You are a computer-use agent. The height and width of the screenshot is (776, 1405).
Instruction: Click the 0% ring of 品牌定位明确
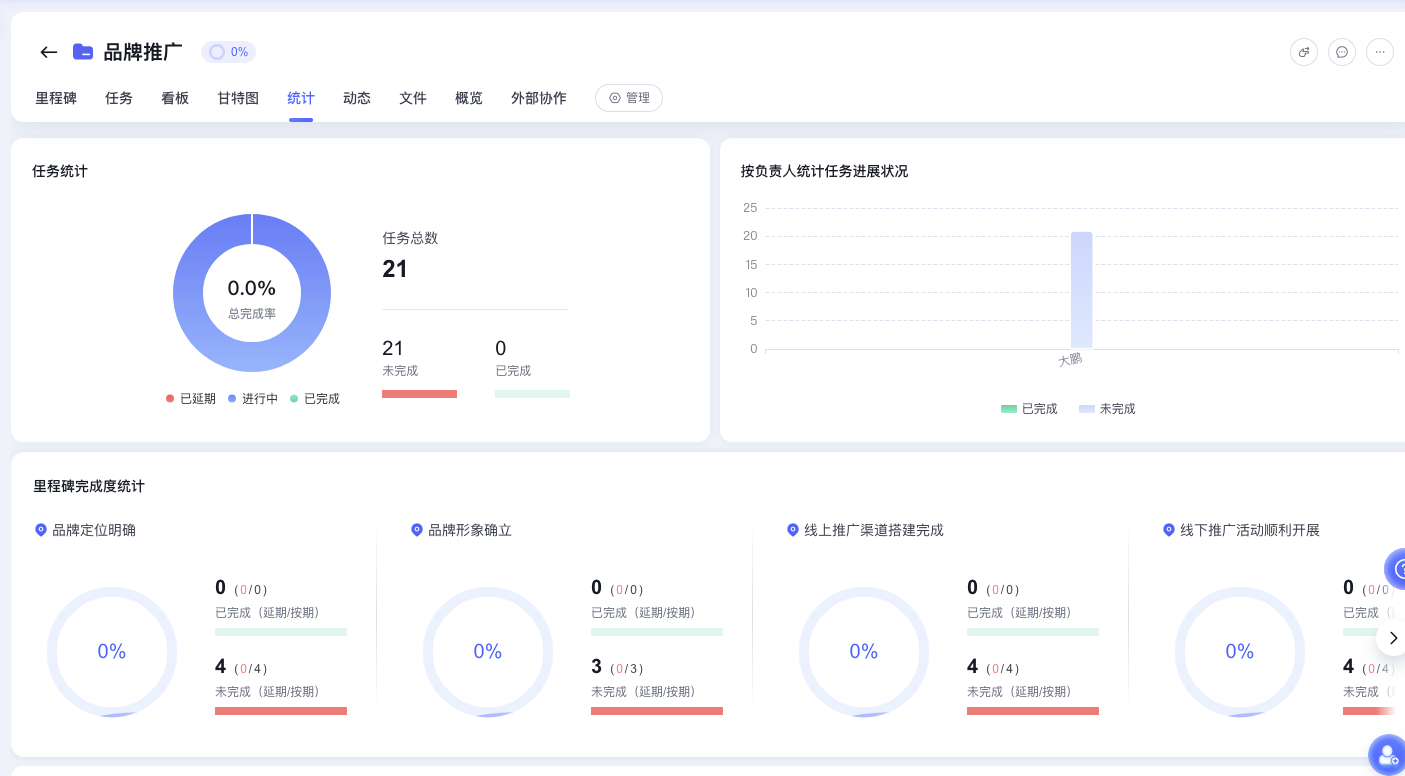tap(112, 652)
